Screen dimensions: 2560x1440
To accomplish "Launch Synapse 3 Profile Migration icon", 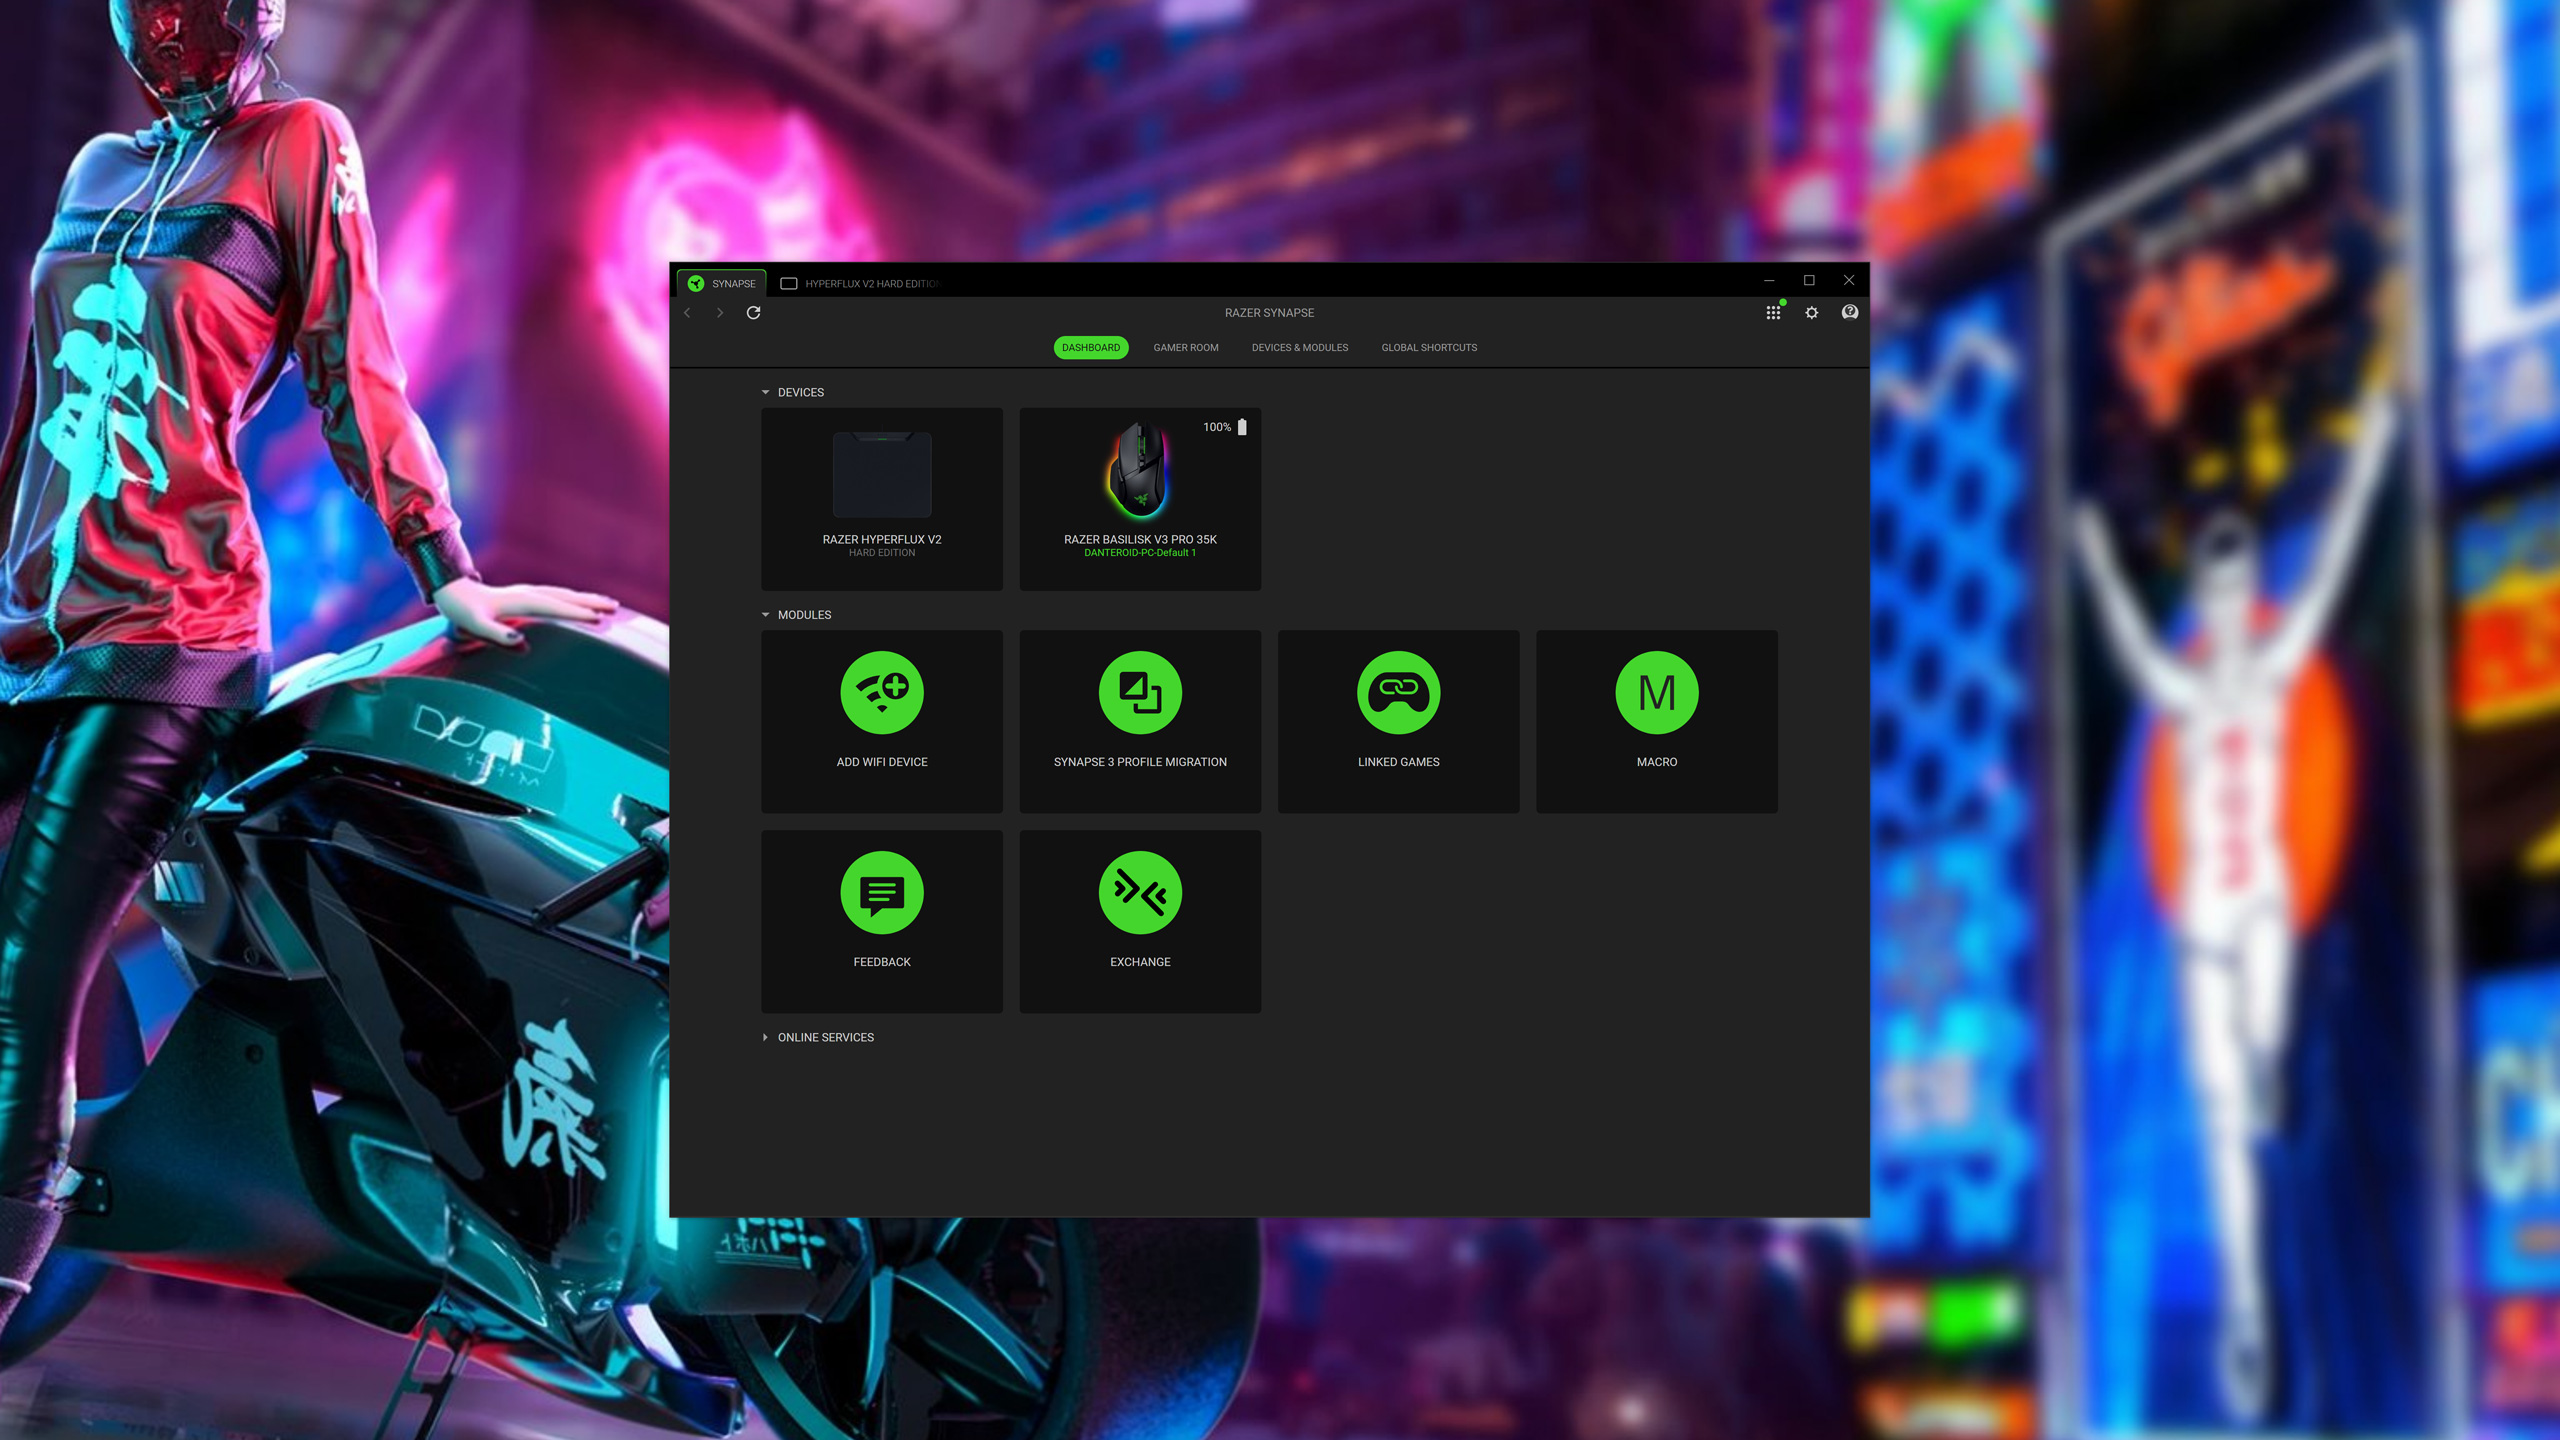I will pos(1140,692).
